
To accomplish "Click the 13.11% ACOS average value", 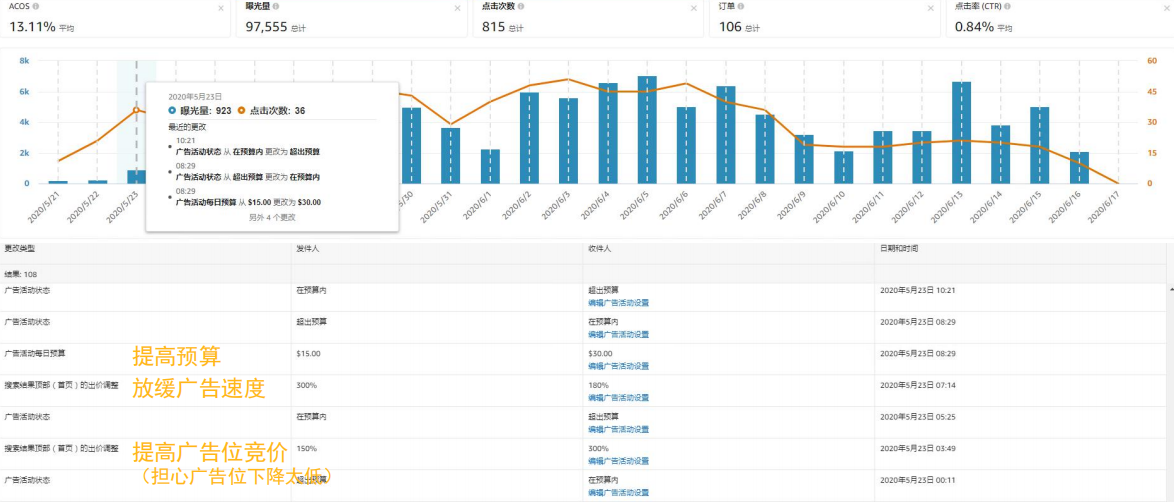I will [32, 27].
